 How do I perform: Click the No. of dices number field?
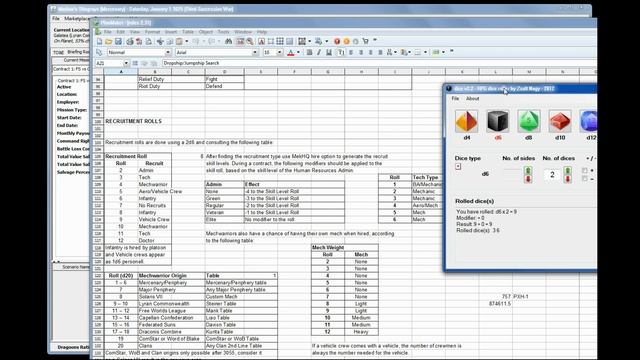coord(553,175)
